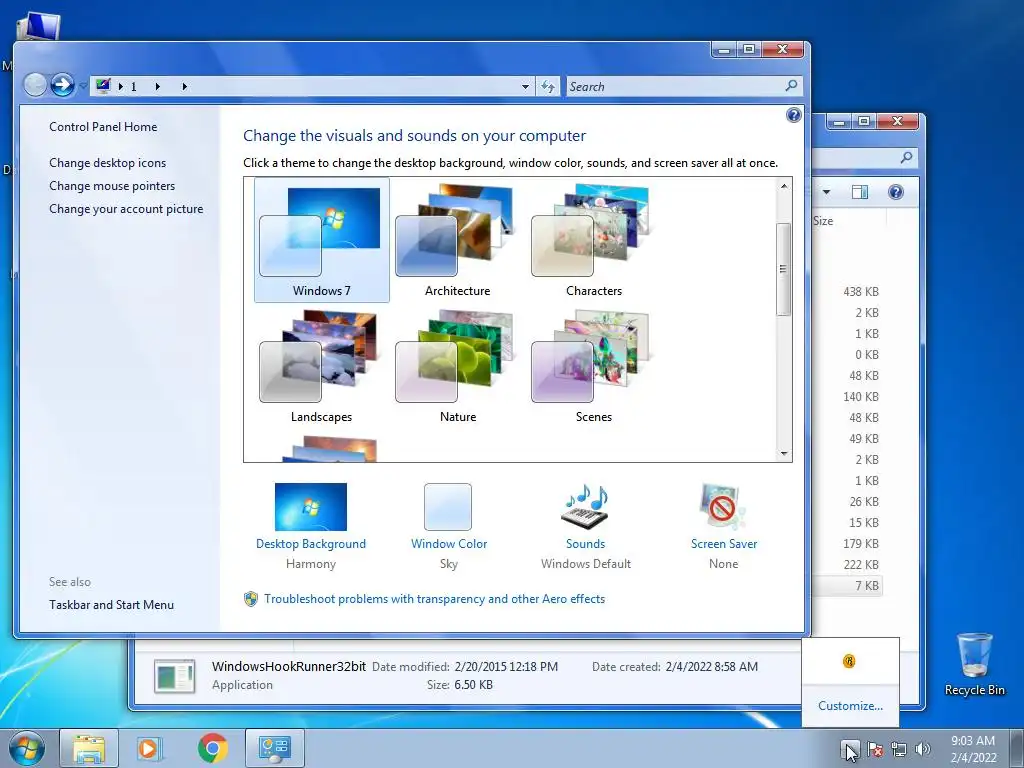Open Google Chrome from the taskbar

(x=213, y=748)
